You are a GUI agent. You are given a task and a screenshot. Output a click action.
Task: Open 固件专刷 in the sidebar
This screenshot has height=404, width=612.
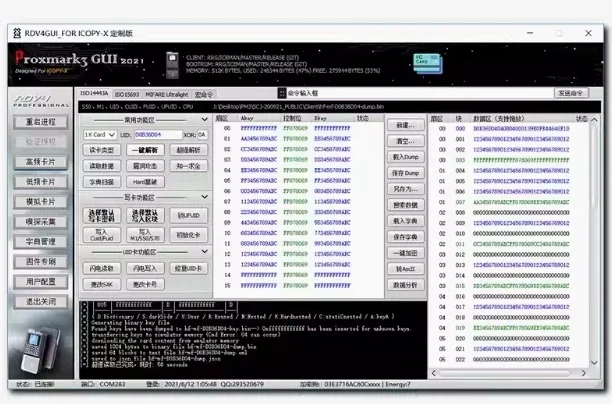pos(41,262)
